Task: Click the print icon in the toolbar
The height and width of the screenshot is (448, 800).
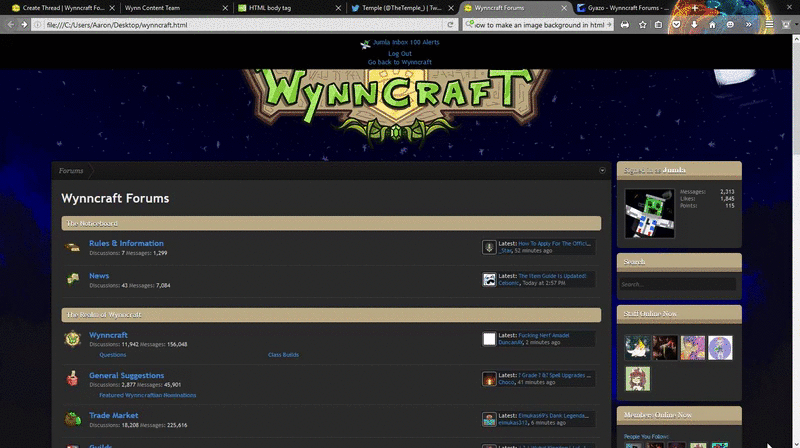Action: tap(624, 24)
